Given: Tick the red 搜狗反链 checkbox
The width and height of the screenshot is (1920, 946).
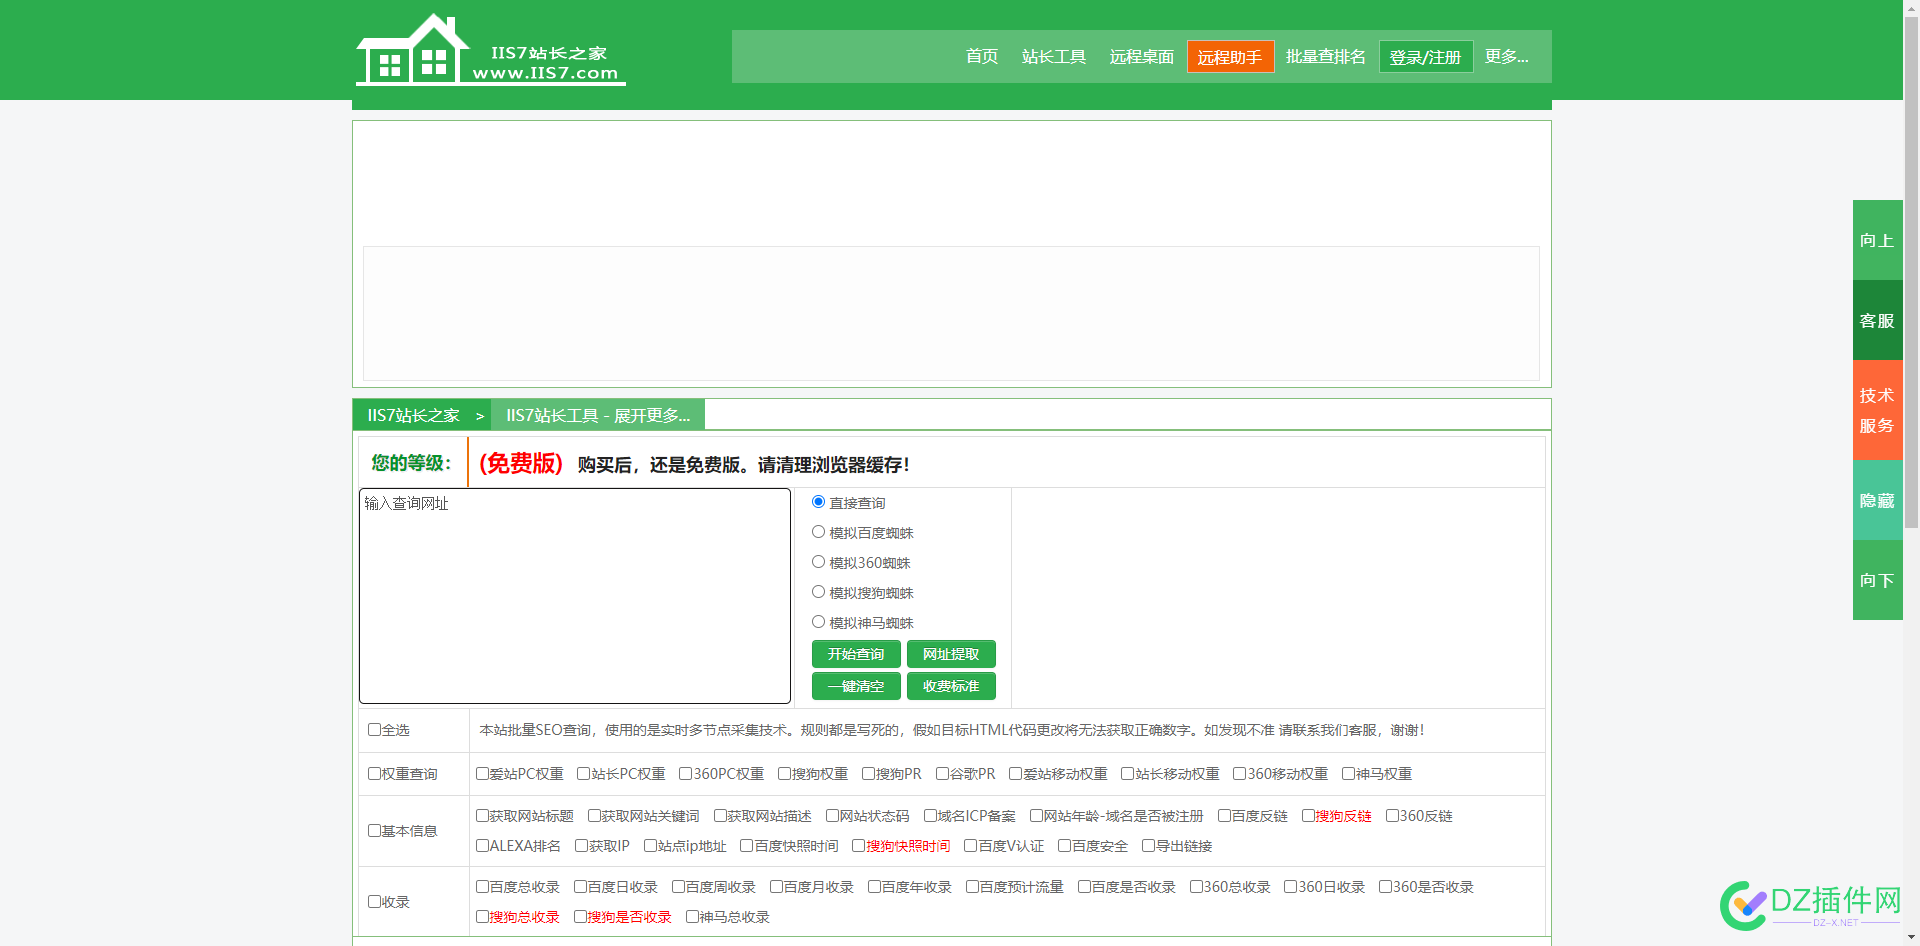Looking at the screenshot, I should 1308,816.
